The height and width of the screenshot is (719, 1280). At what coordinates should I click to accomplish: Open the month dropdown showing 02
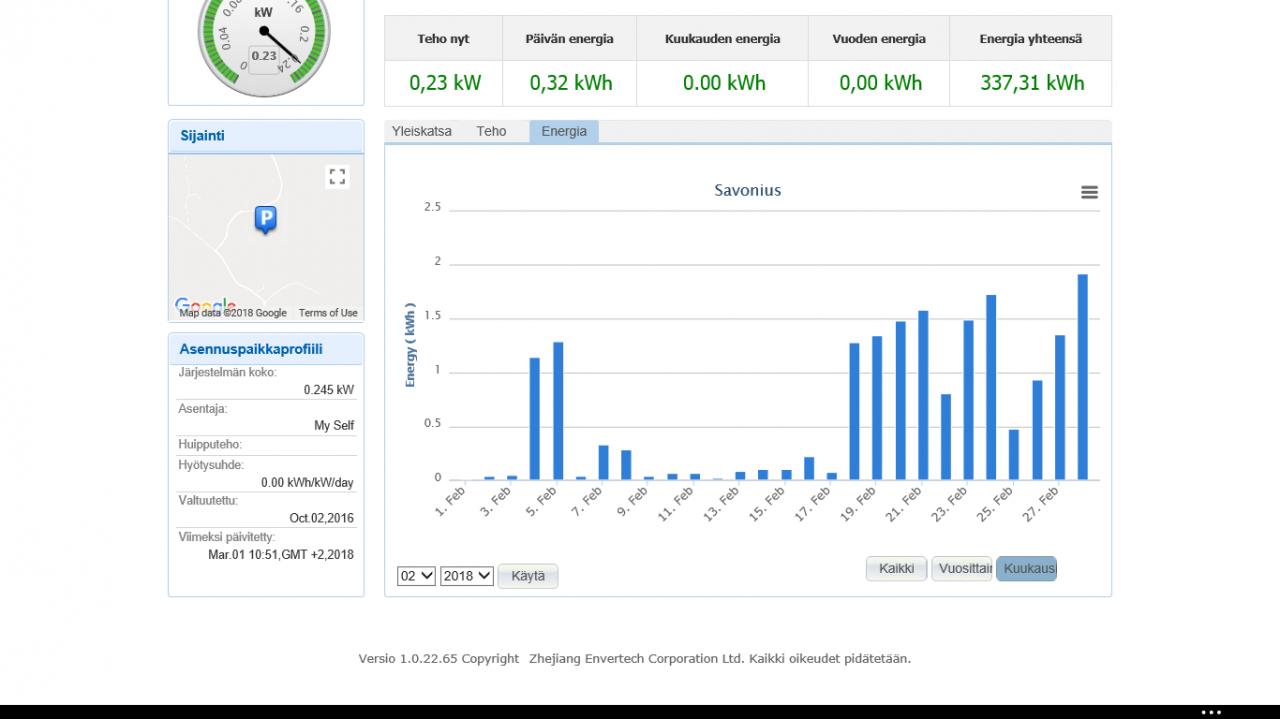pos(416,576)
